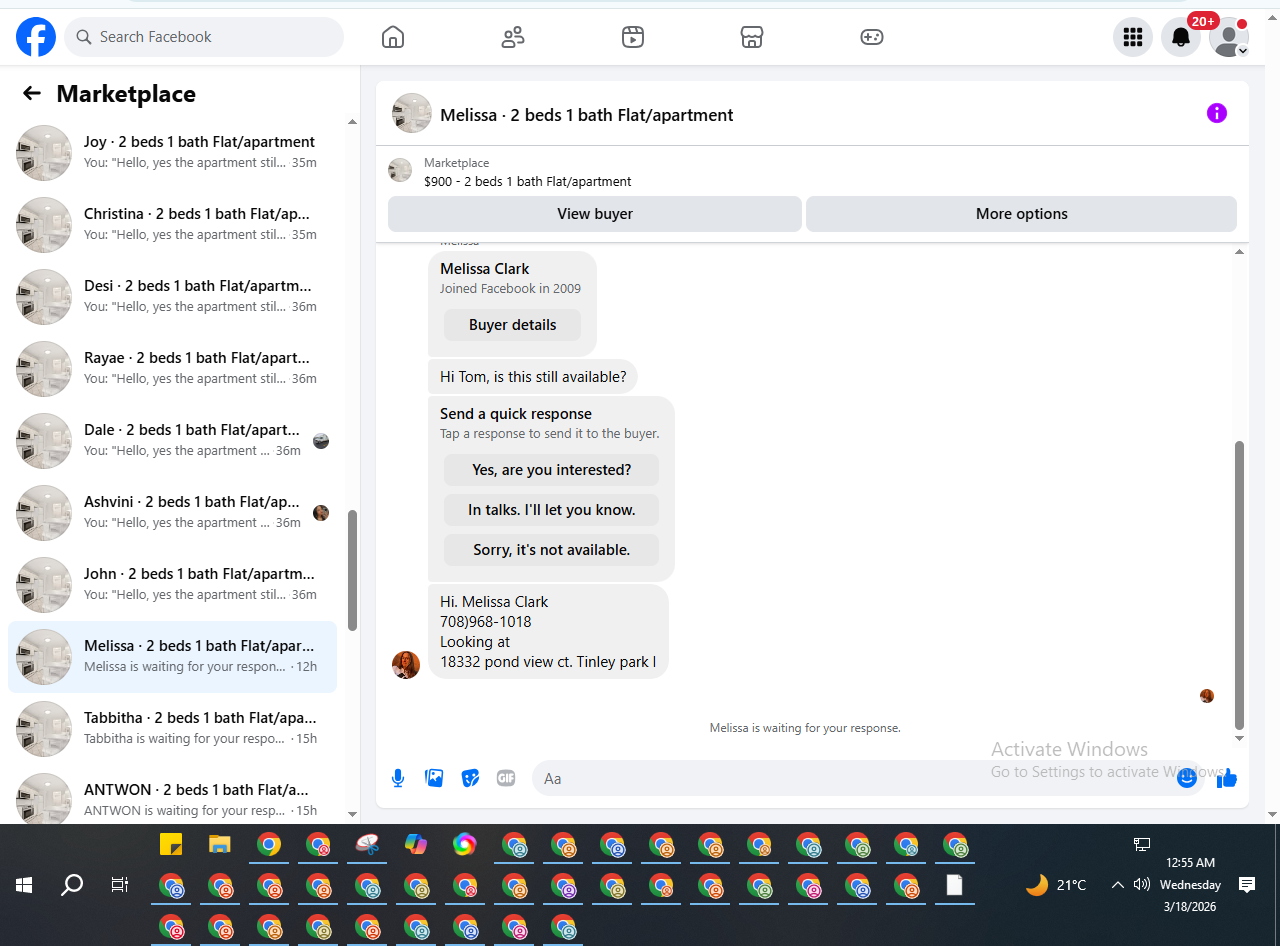Click the chat message scrollbar thumb
The height and width of the screenshot is (946, 1280).
coord(1240,585)
